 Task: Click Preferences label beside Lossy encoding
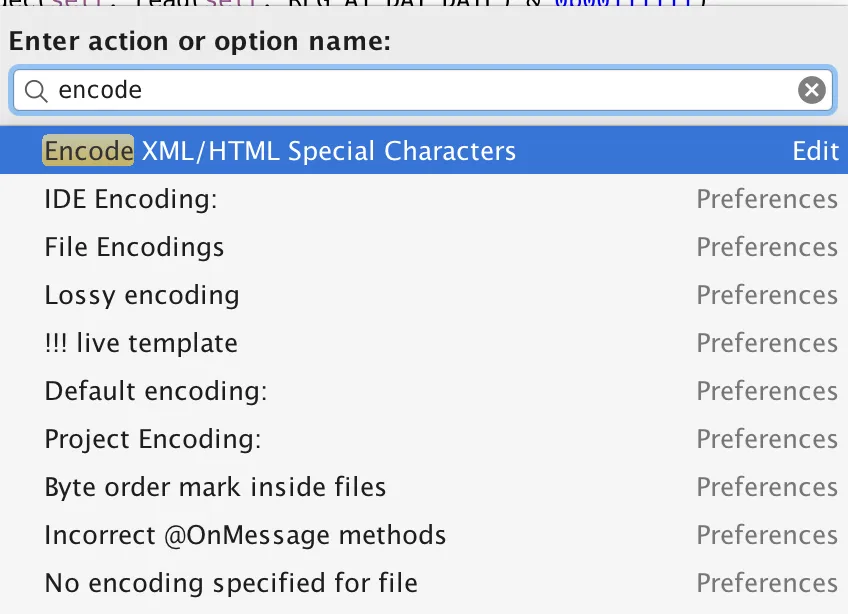click(x=767, y=295)
